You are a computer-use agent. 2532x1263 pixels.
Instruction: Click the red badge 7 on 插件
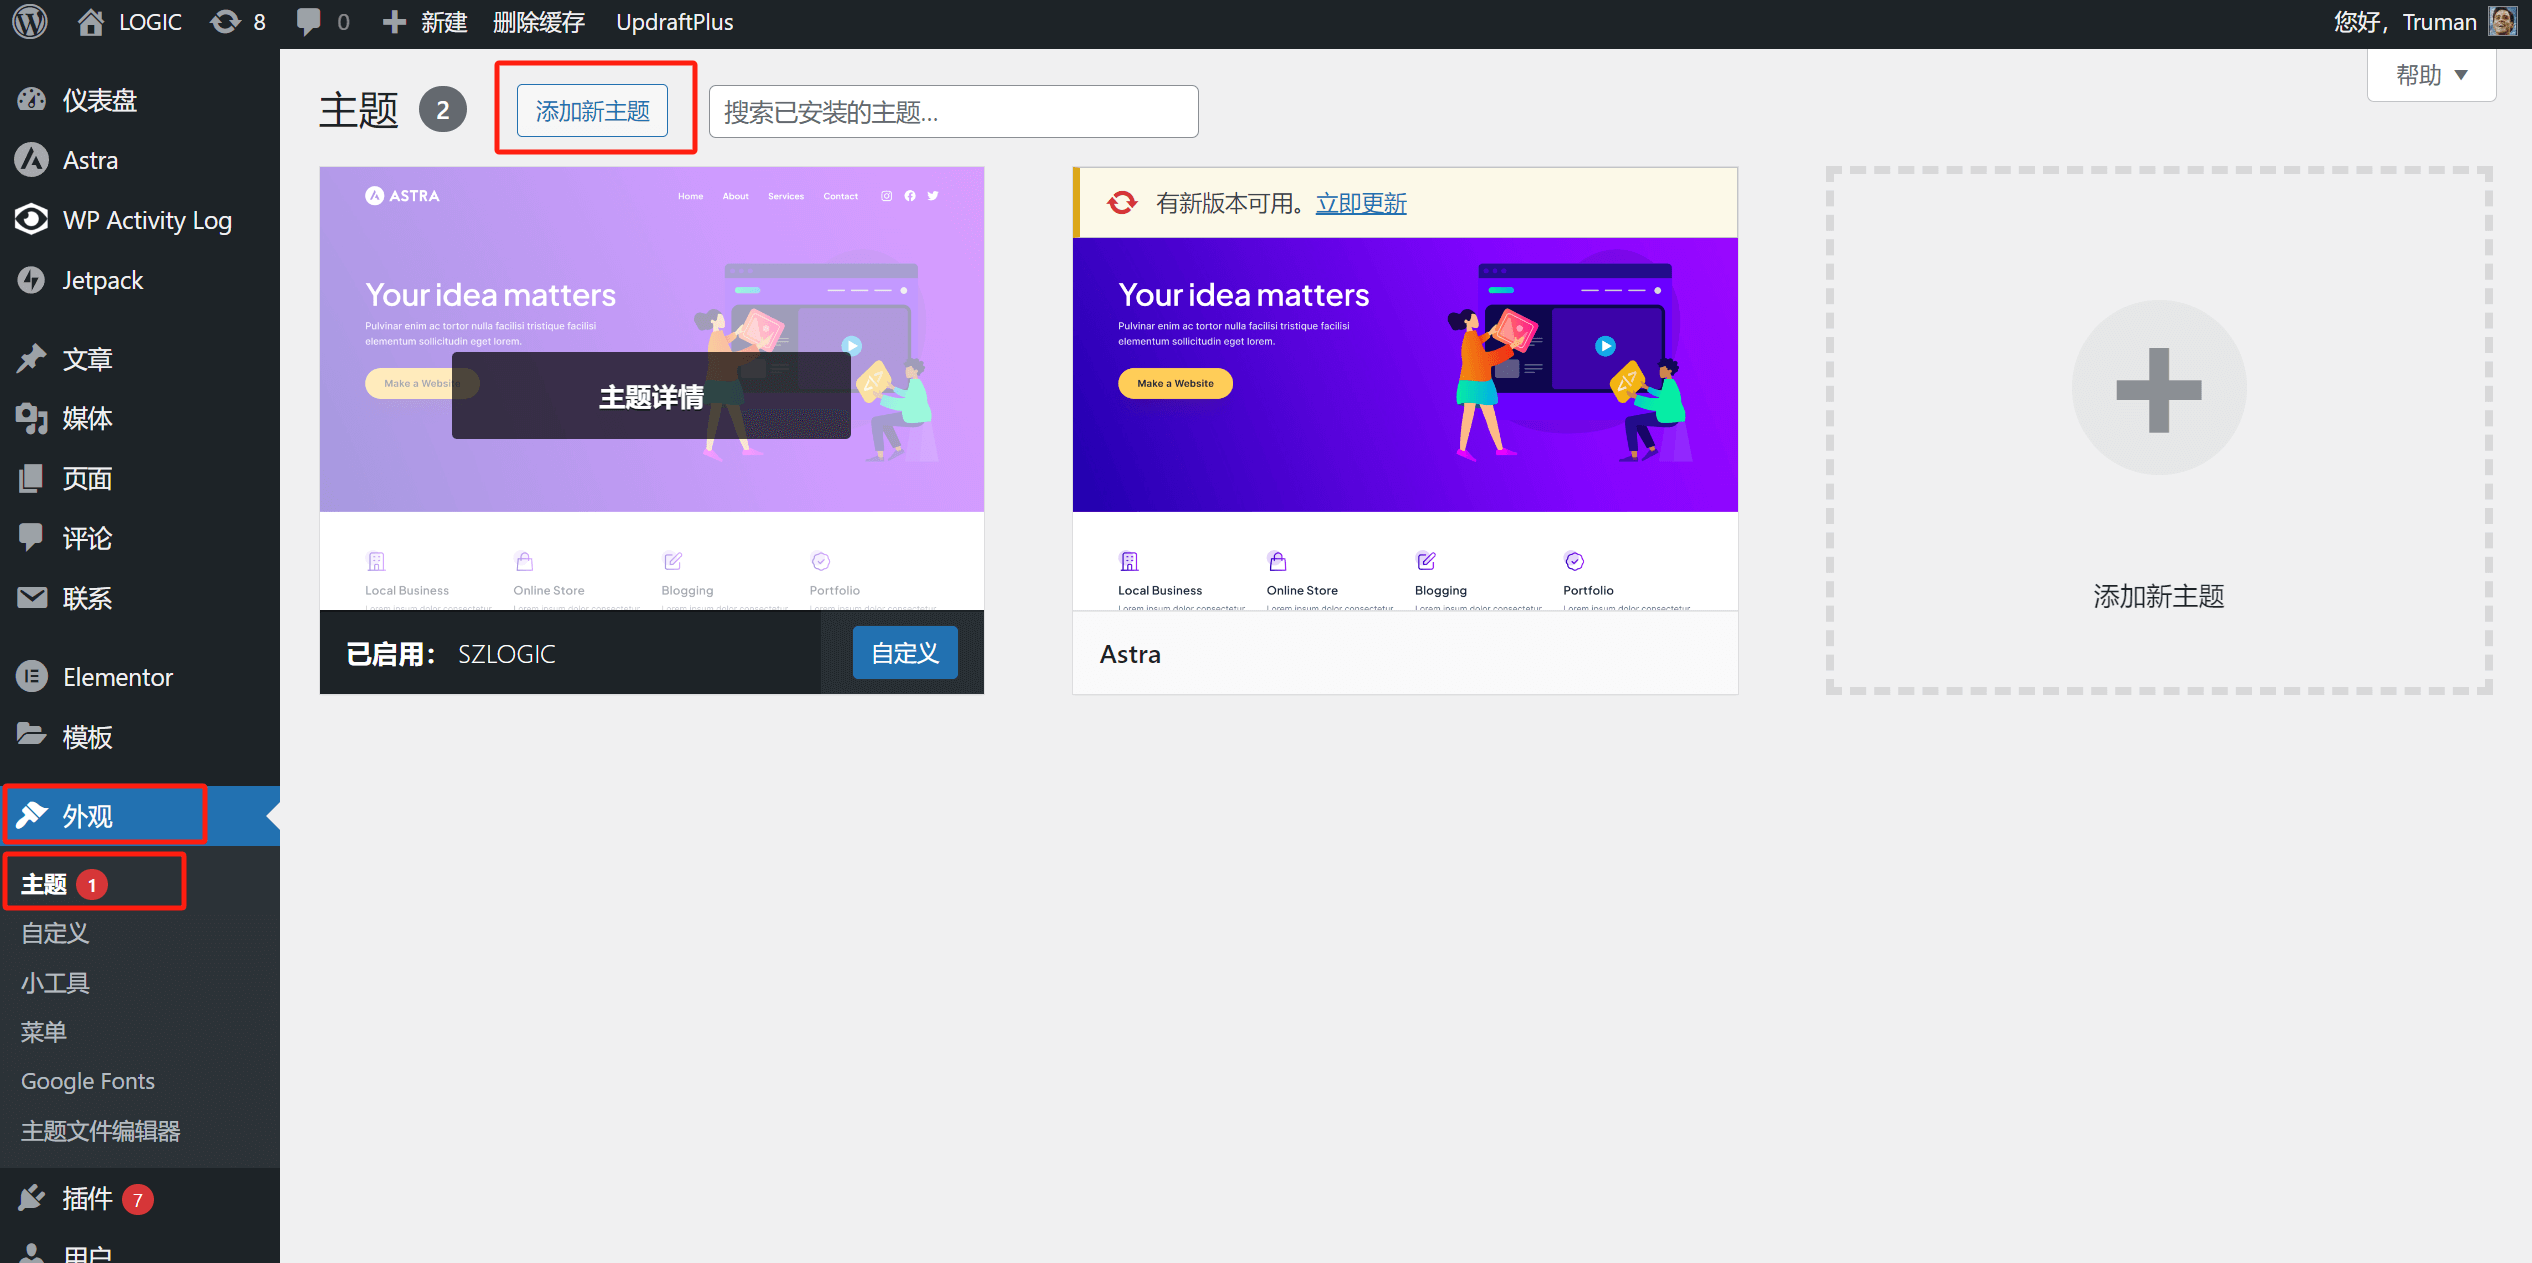click(x=138, y=1199)
